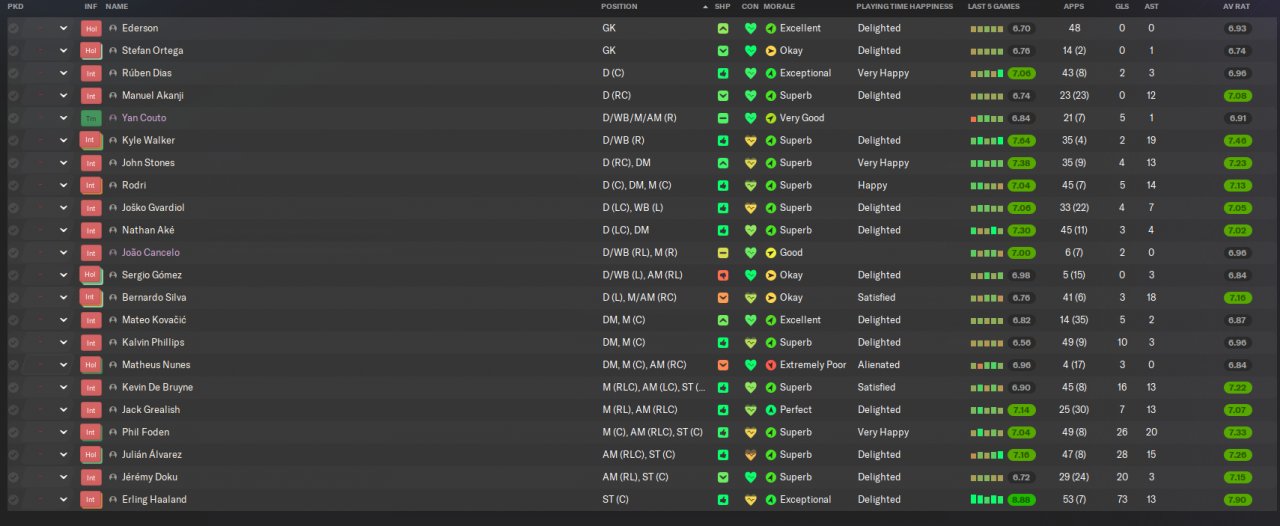
Task: Click Sergio Gómez's red sharpness icon
Action: [723, 275]
